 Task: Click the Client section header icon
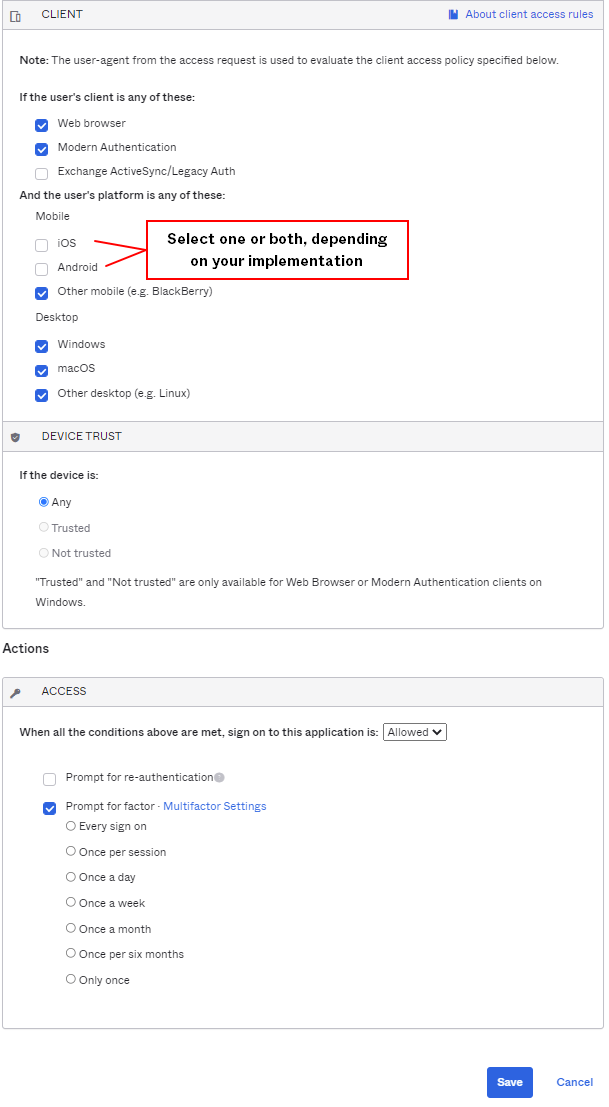pyautogui.click(x=15, y=16)
